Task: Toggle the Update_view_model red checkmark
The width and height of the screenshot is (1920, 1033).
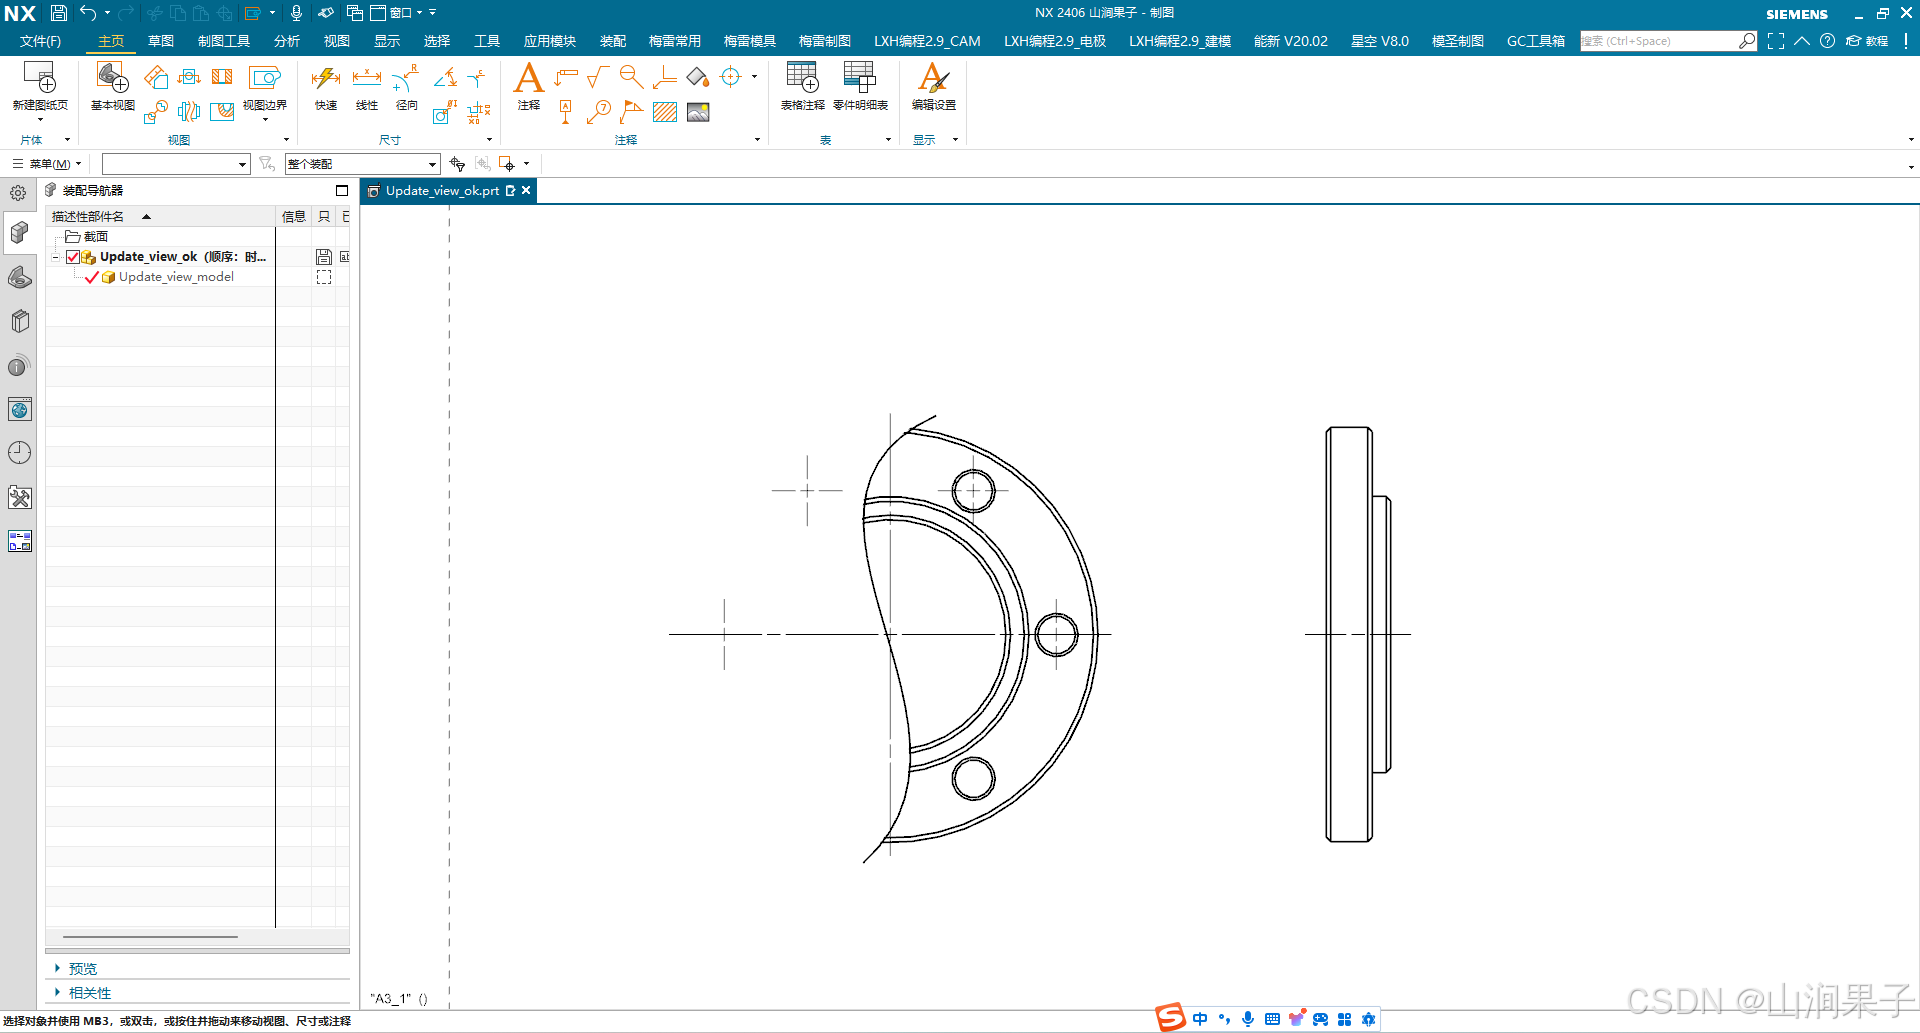Action: (92, 277)
